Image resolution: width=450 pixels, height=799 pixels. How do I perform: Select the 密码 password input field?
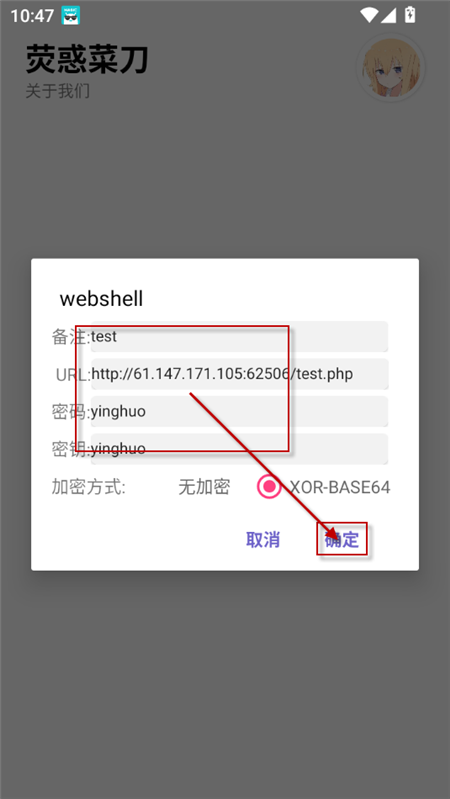pos(240,411)
